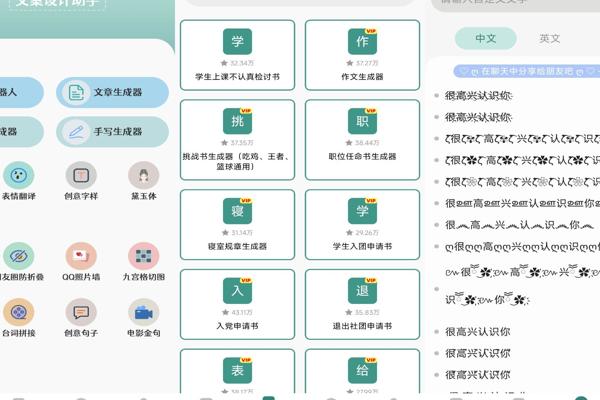Open the 台词拼接 icon

tap(19, 312)
